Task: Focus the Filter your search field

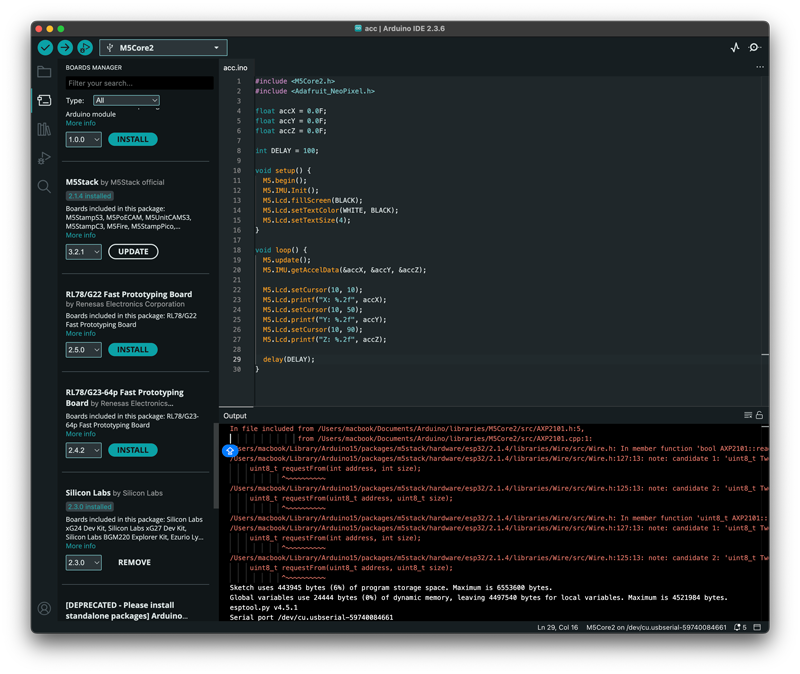Action: (x=139, y=83)
